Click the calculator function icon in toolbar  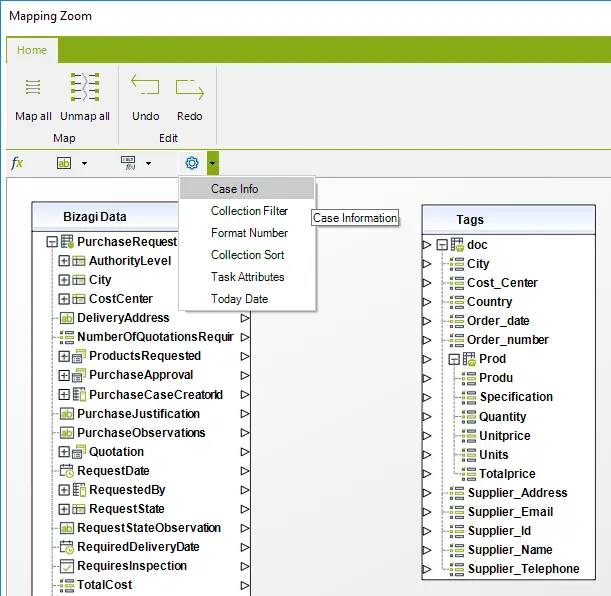(x=128, y=163)
